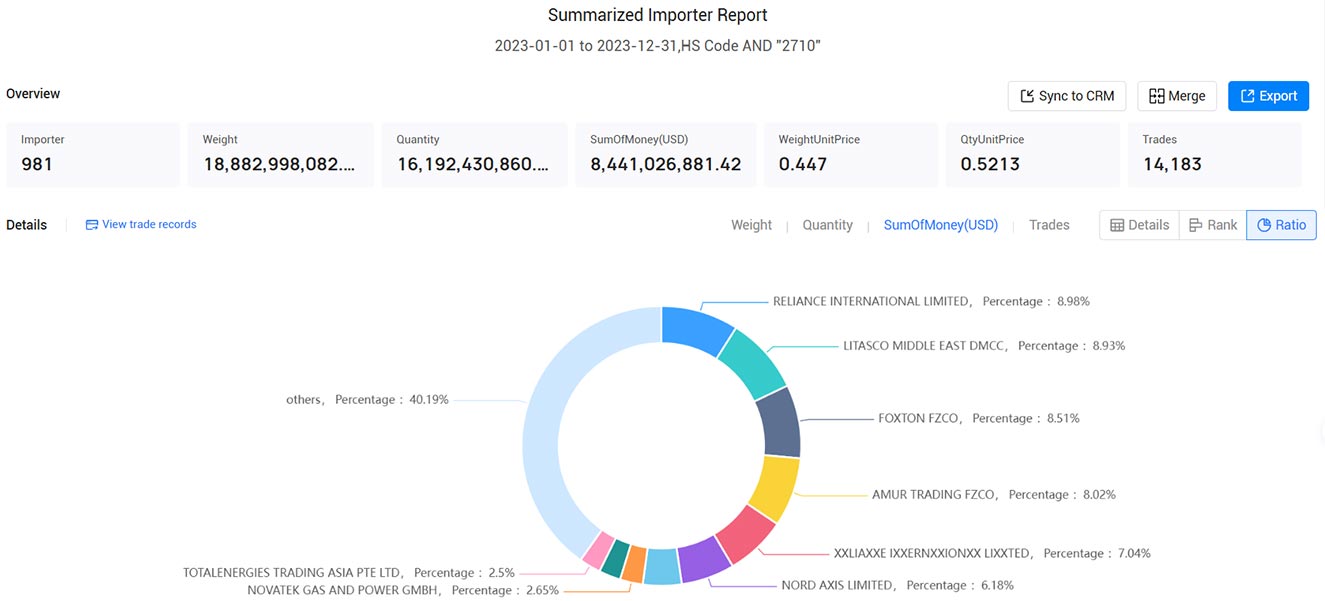
Task: Switch metric to Weight
Action: click(x=751, y=225)
